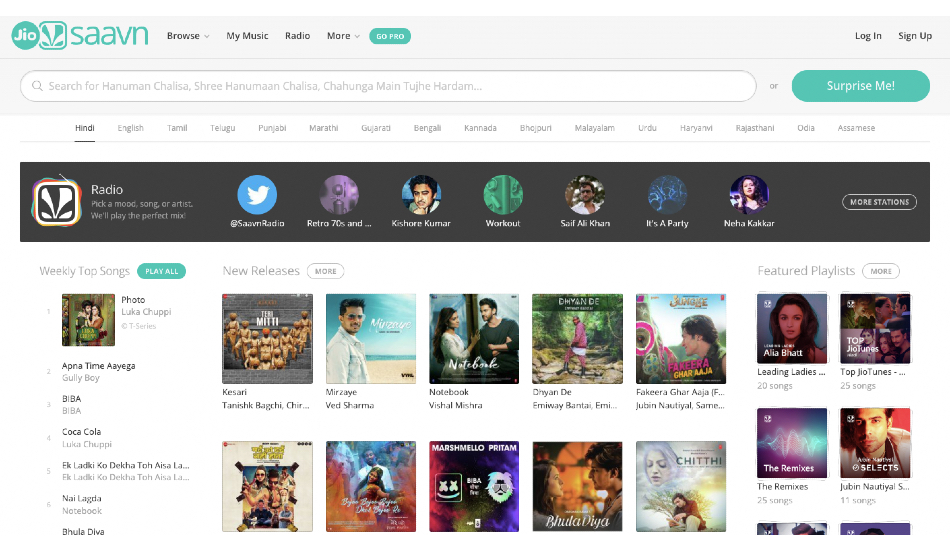
Task: Select the Hindi language tab
Action: coord(85,128)
